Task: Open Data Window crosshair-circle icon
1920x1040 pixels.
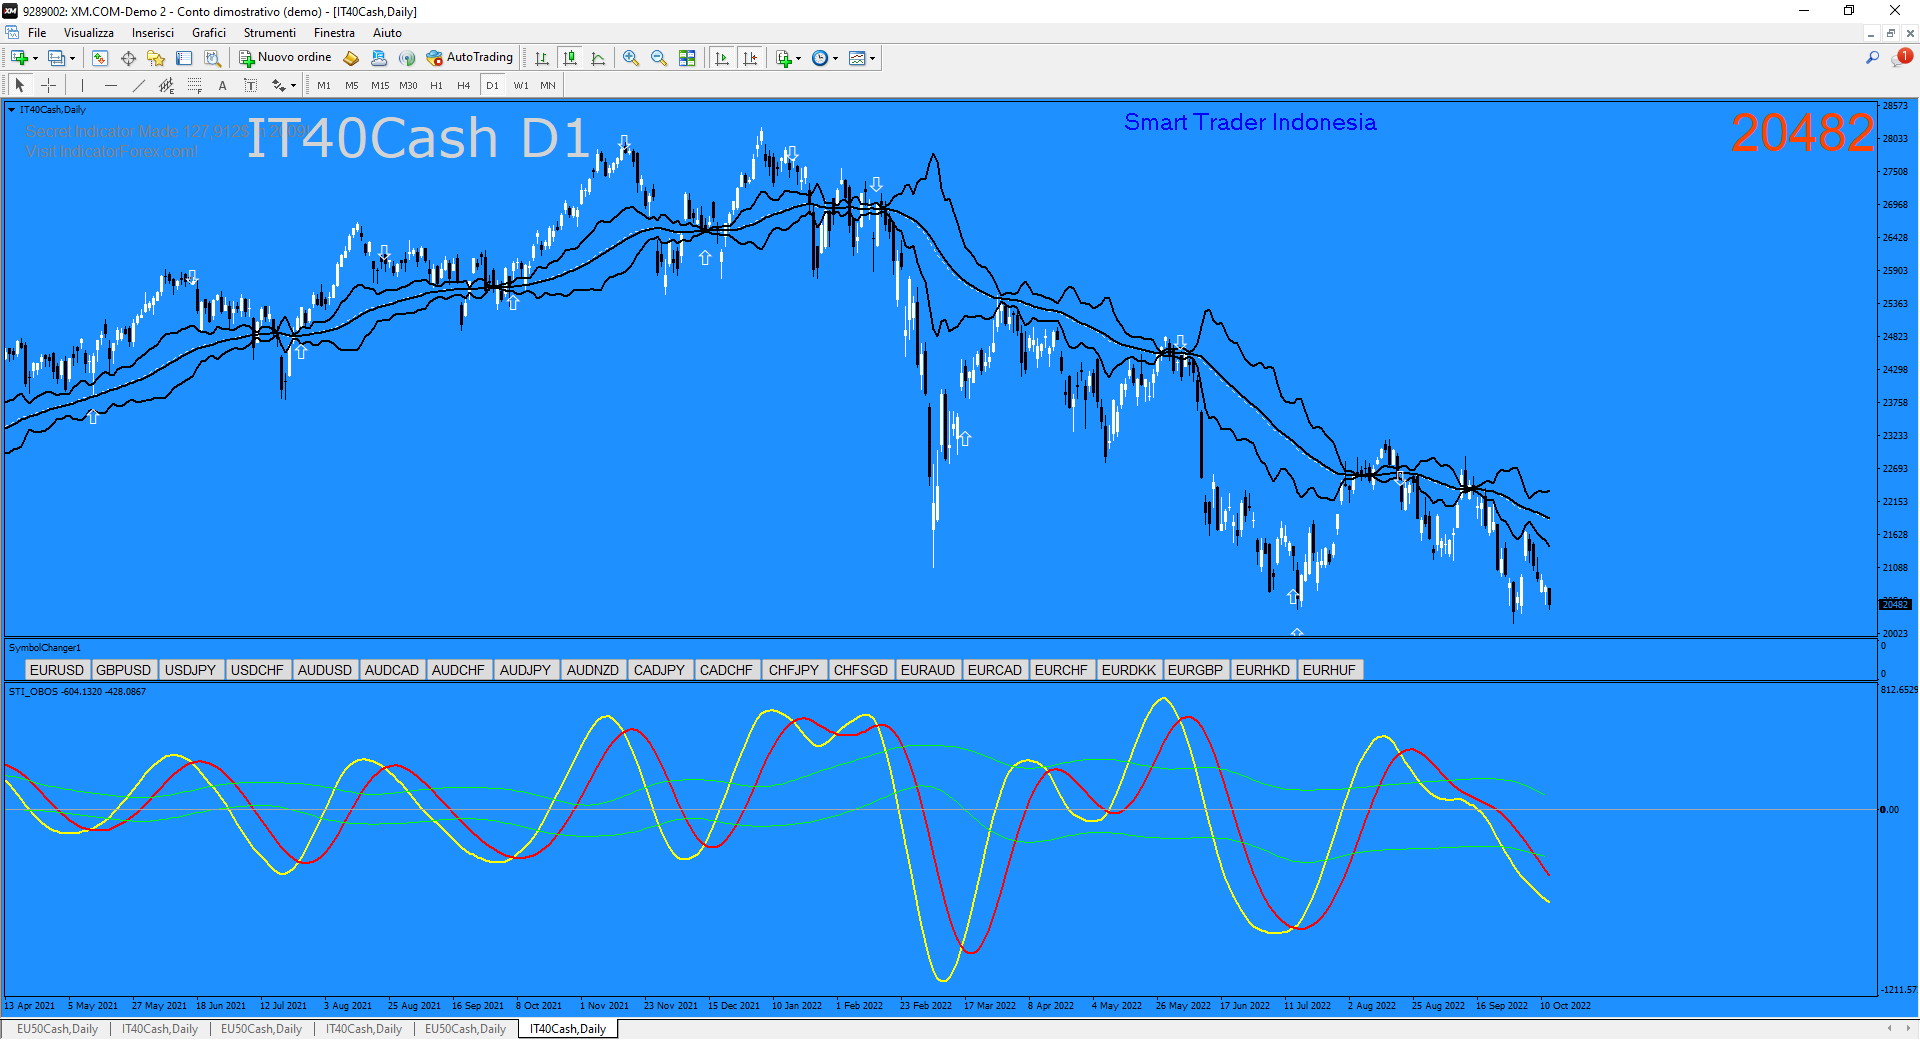Action: [x=128, y=58]
